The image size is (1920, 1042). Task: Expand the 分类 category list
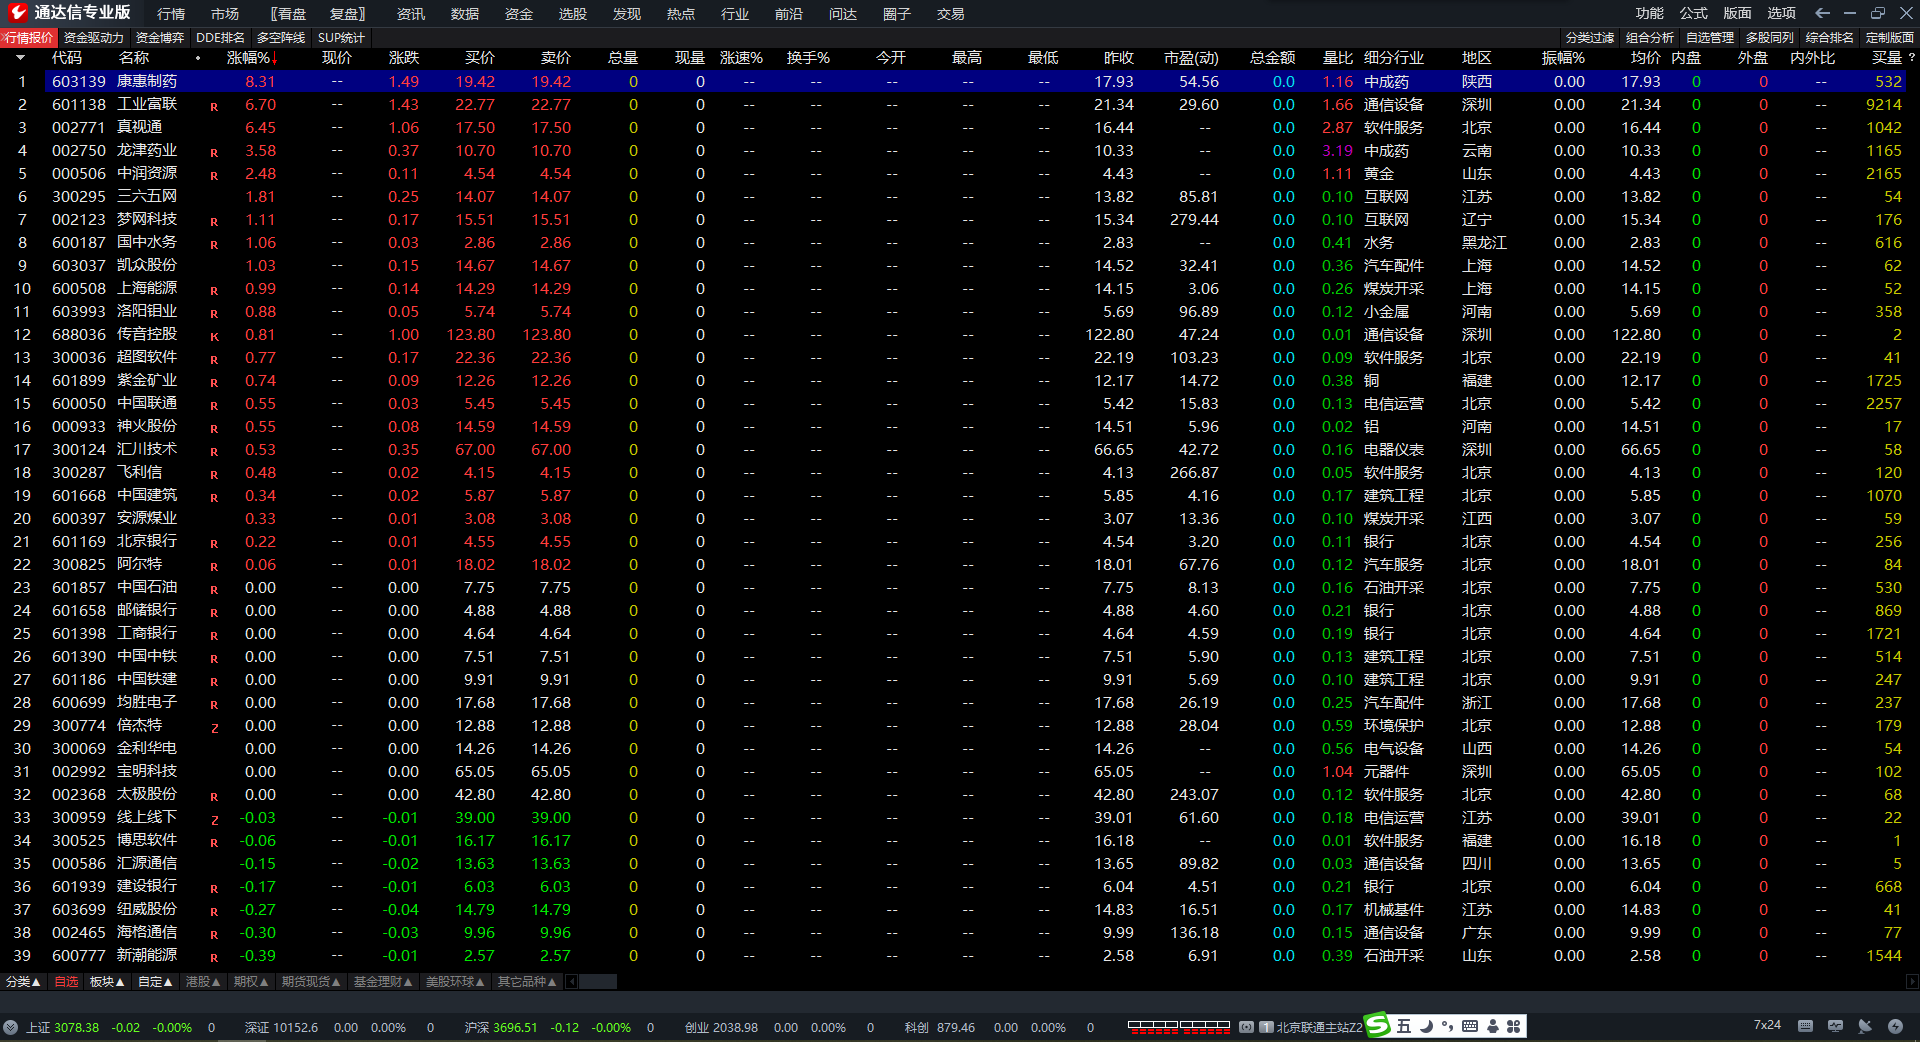point(23,982)
